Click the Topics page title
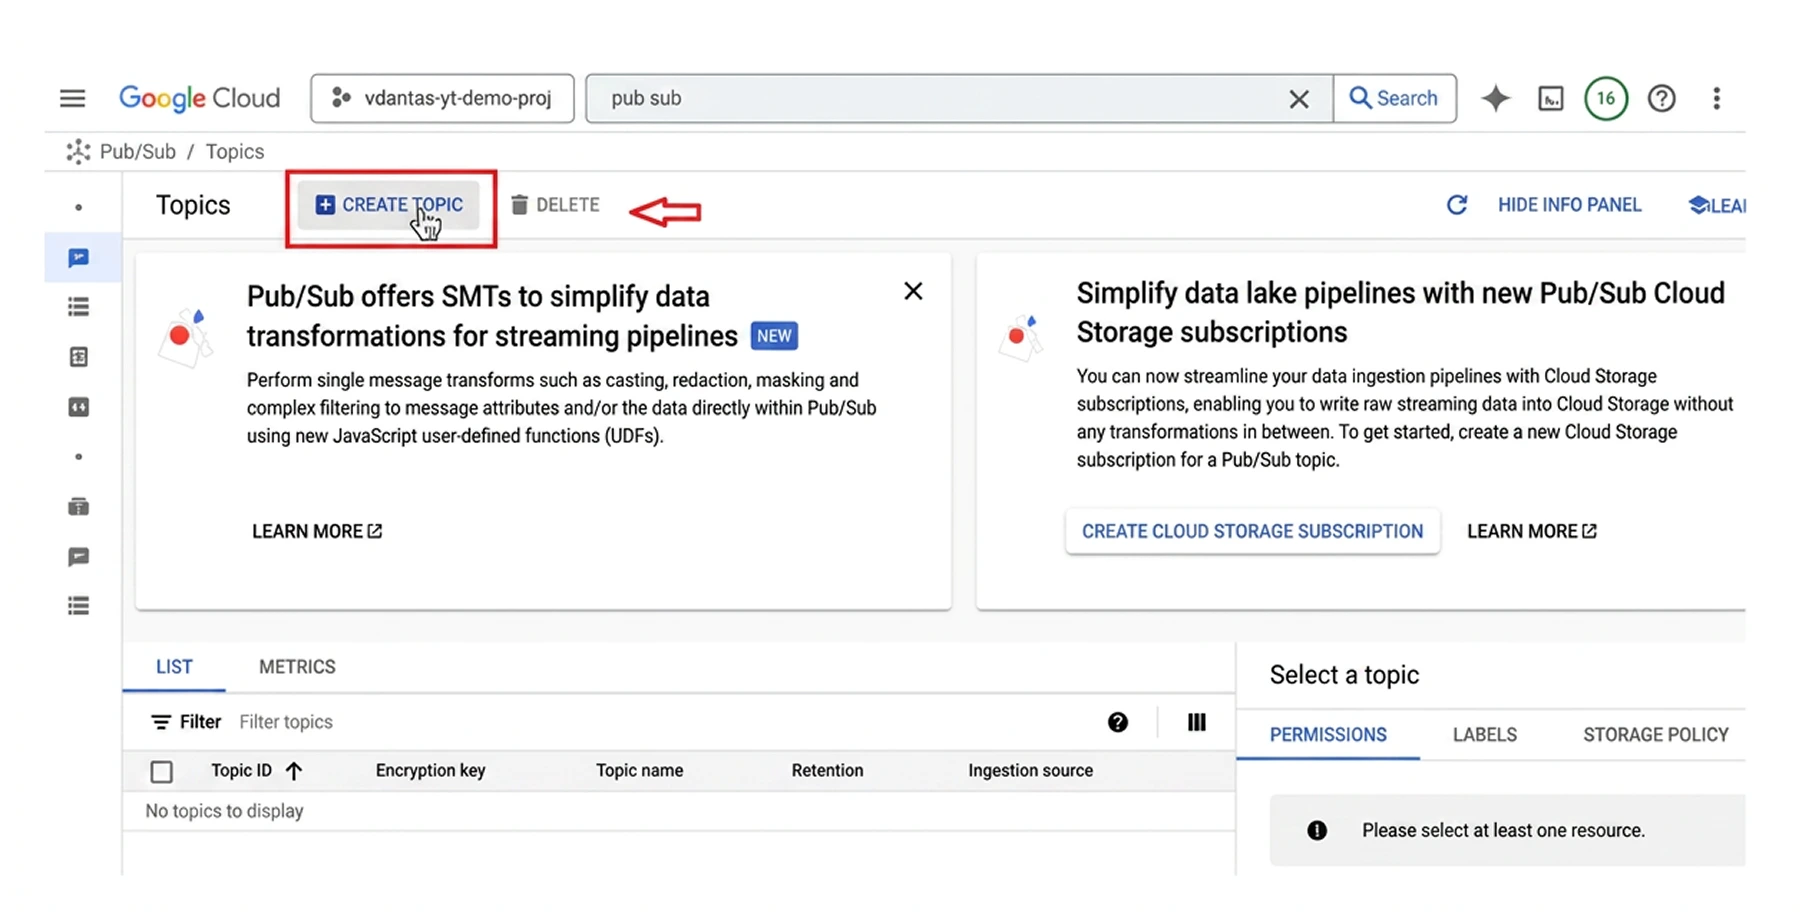Screen dimensions: 1812x912 pos(193,205)
